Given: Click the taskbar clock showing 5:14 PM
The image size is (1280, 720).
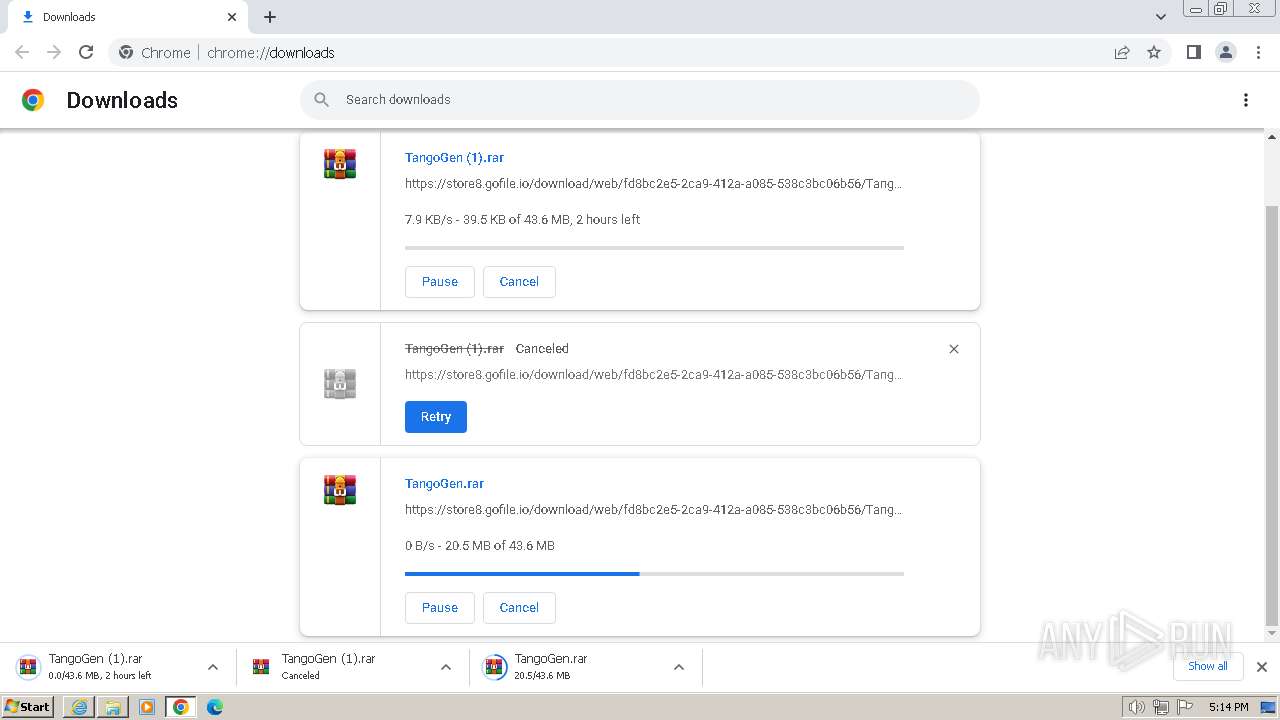Looking at the screenshot, I should [1228, 707].
